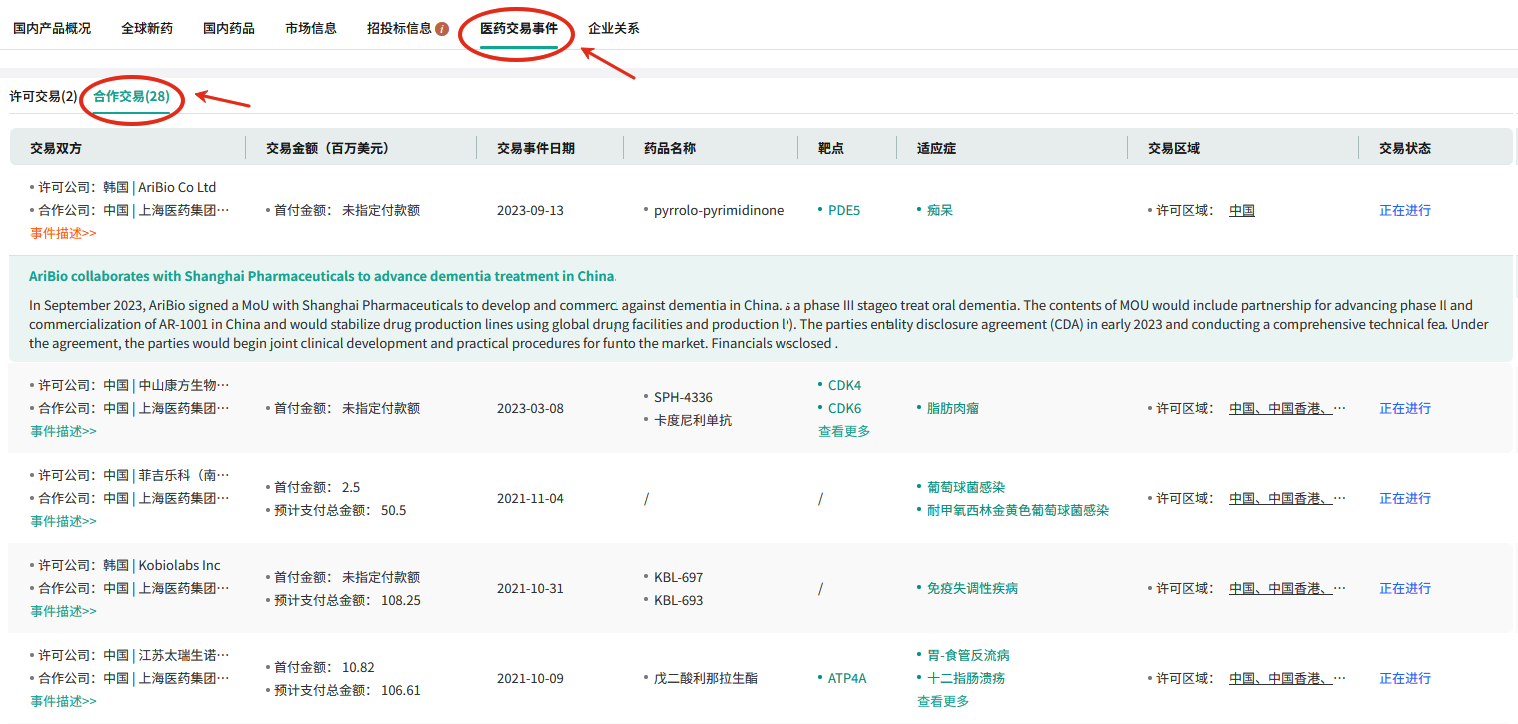Open 耐甲氧西林金黄色葡萄球菌感染 indication link
1518x724 pixels.
click(x=1017, y=510)
